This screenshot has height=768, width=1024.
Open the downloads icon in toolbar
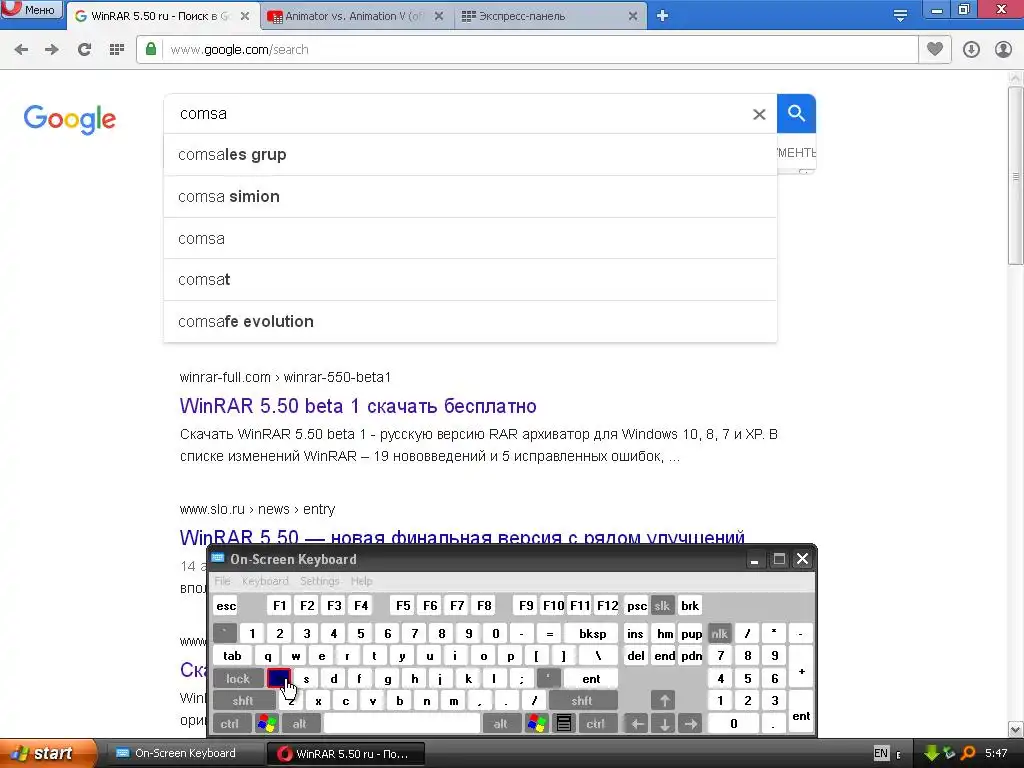971,50
